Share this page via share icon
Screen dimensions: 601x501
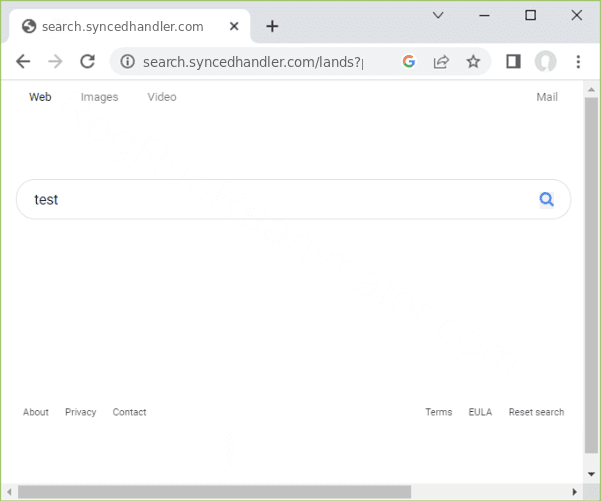tap(440, 62)
